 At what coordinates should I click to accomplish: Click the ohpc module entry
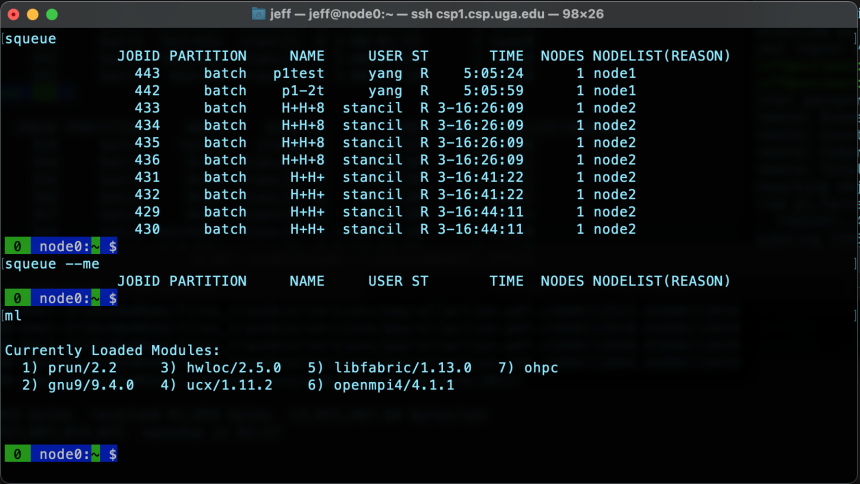point(541,368)
